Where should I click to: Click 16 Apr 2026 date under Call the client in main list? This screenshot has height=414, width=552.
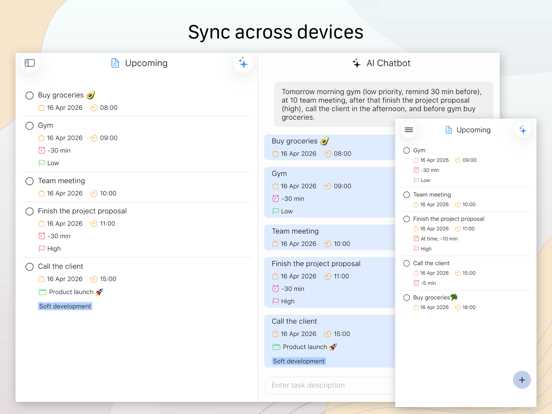[x=64, y=279]
